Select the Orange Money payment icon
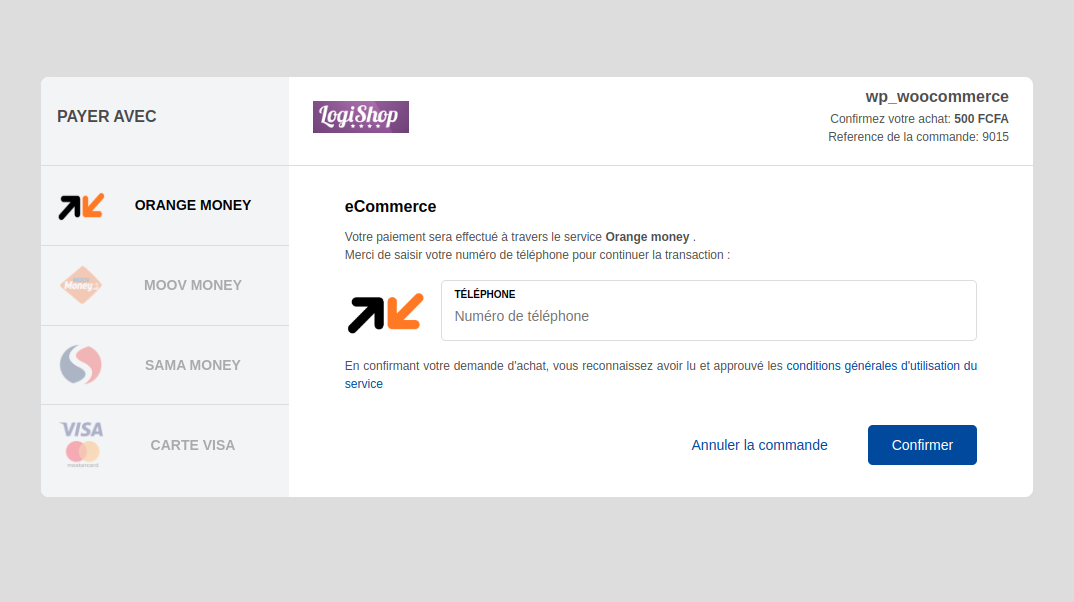1074x602 pixels. point(80,205)
